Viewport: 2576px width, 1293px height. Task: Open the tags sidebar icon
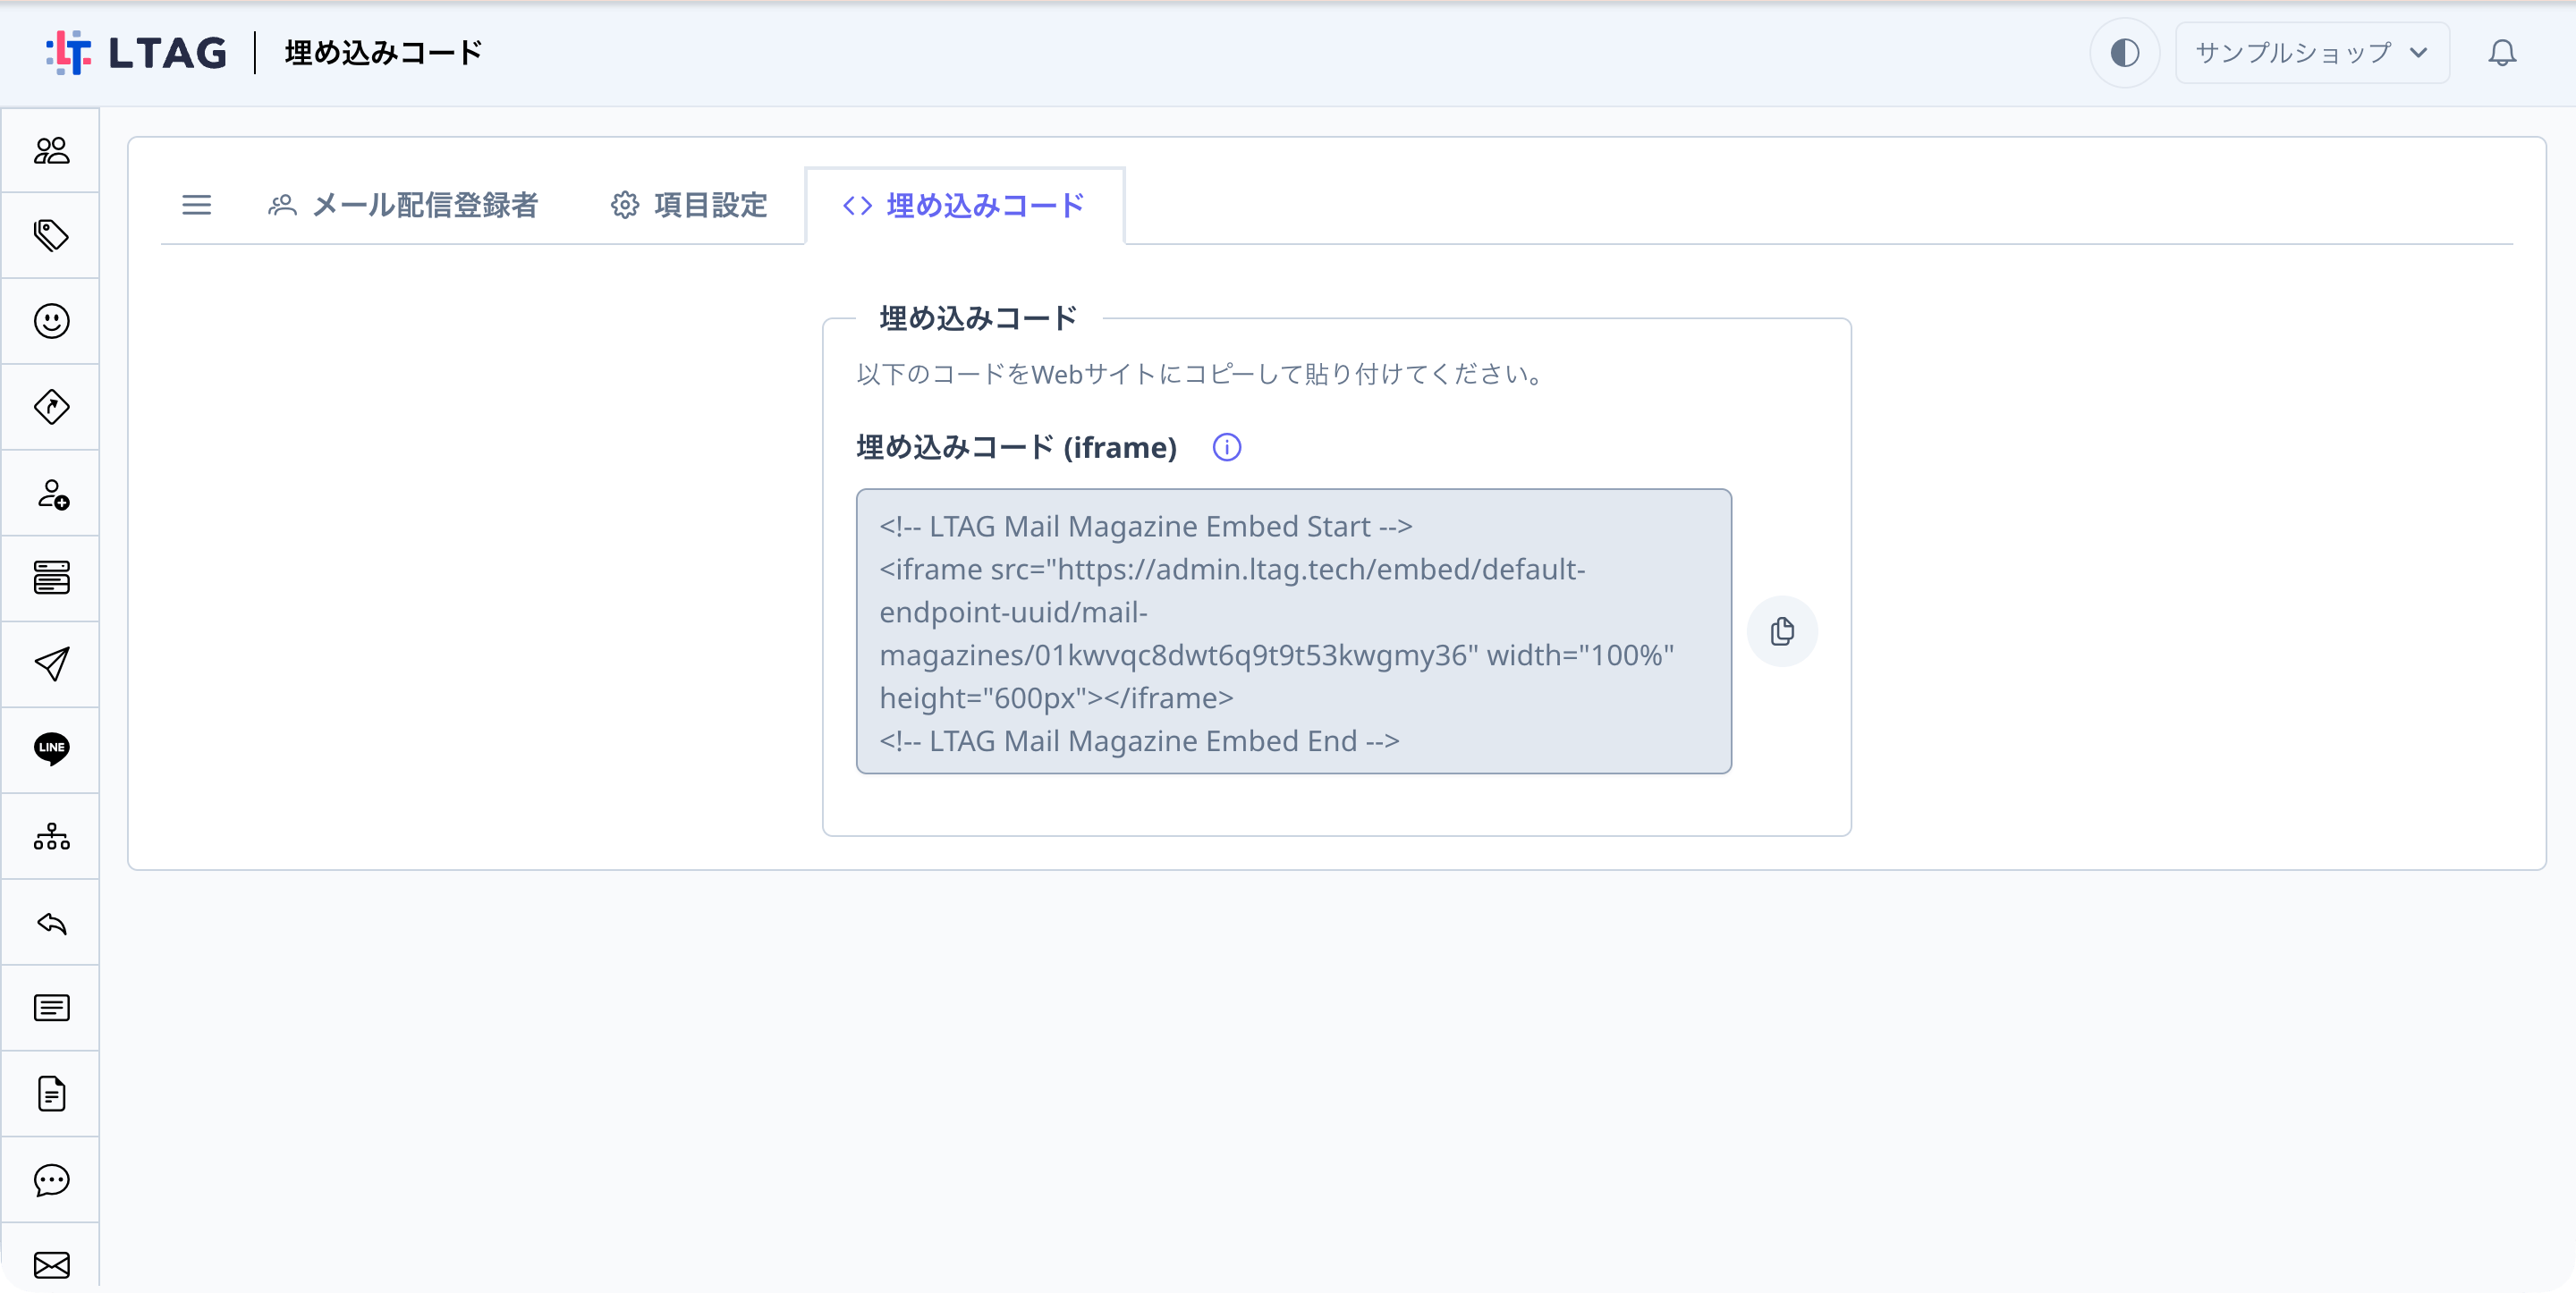click(51, 235)
